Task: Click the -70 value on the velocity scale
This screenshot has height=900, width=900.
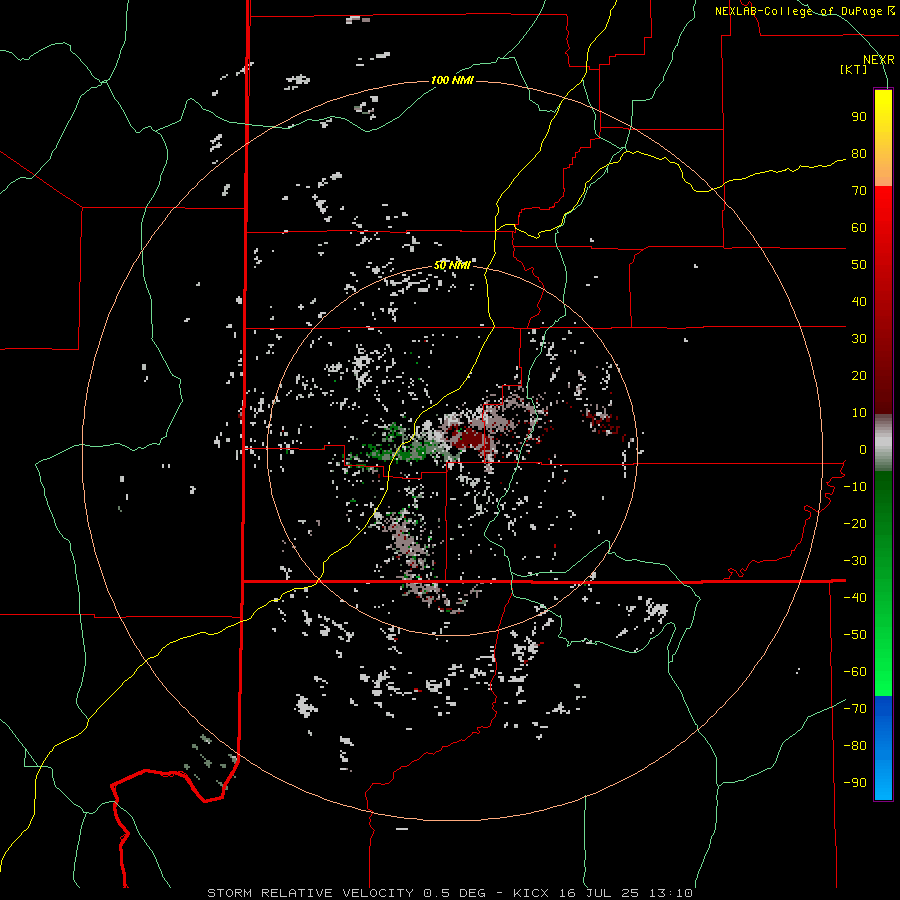Action: point(855,709)
